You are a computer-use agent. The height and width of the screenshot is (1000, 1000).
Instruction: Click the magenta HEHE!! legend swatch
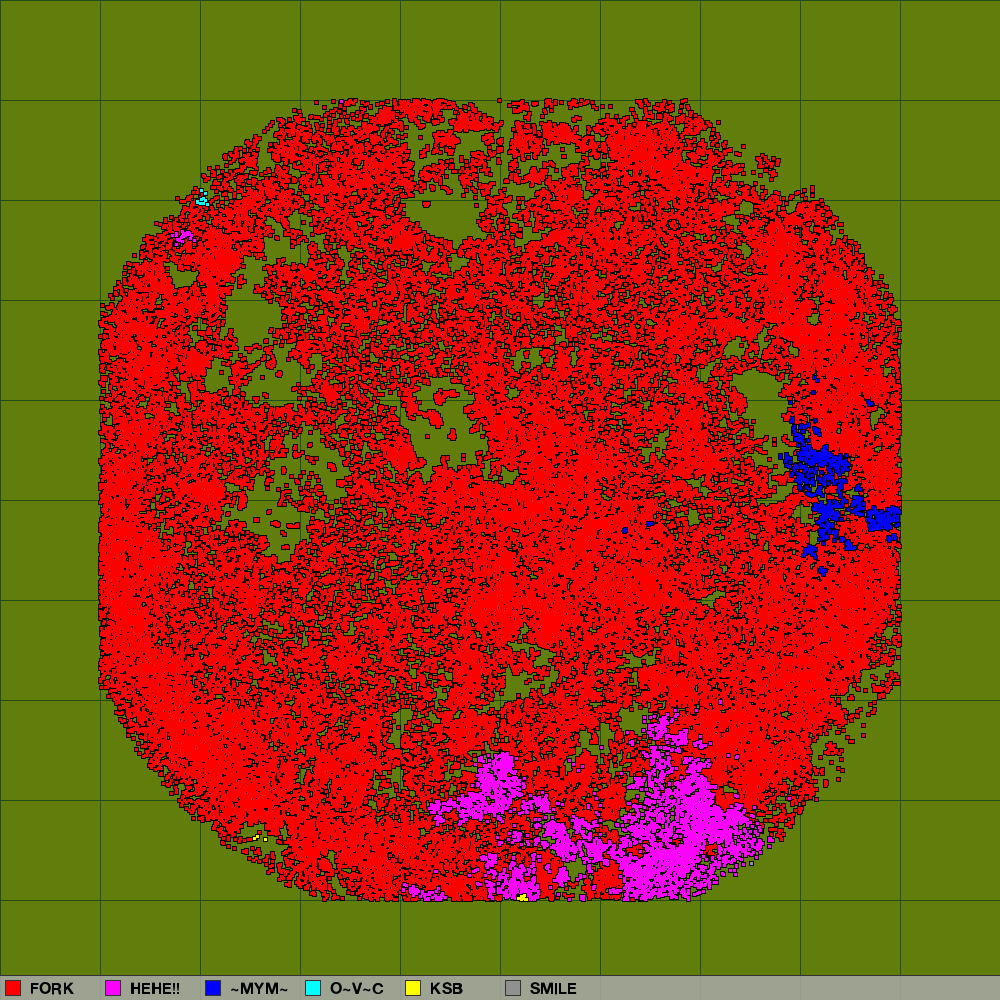point(113,988)
